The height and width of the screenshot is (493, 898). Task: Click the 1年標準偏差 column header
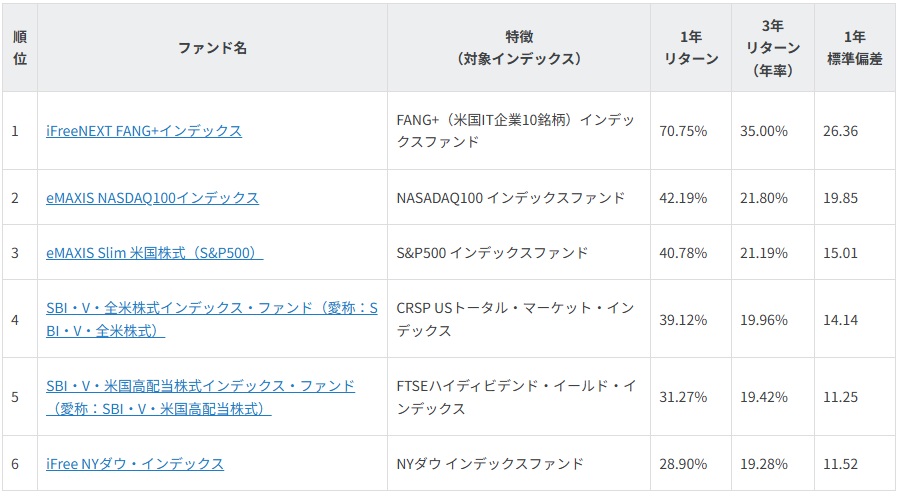854,48
